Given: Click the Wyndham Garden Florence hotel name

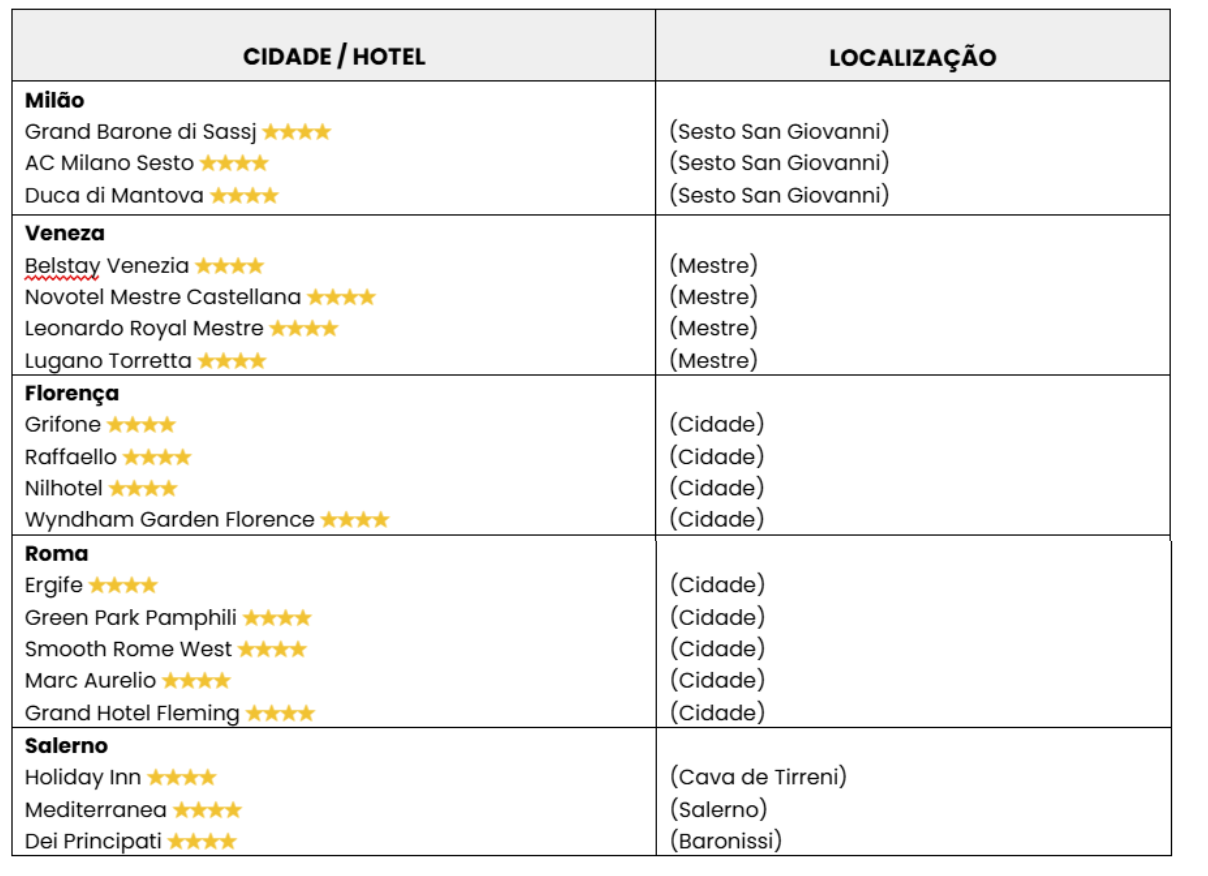Looking at the screenshot, I should coord(170,519).
